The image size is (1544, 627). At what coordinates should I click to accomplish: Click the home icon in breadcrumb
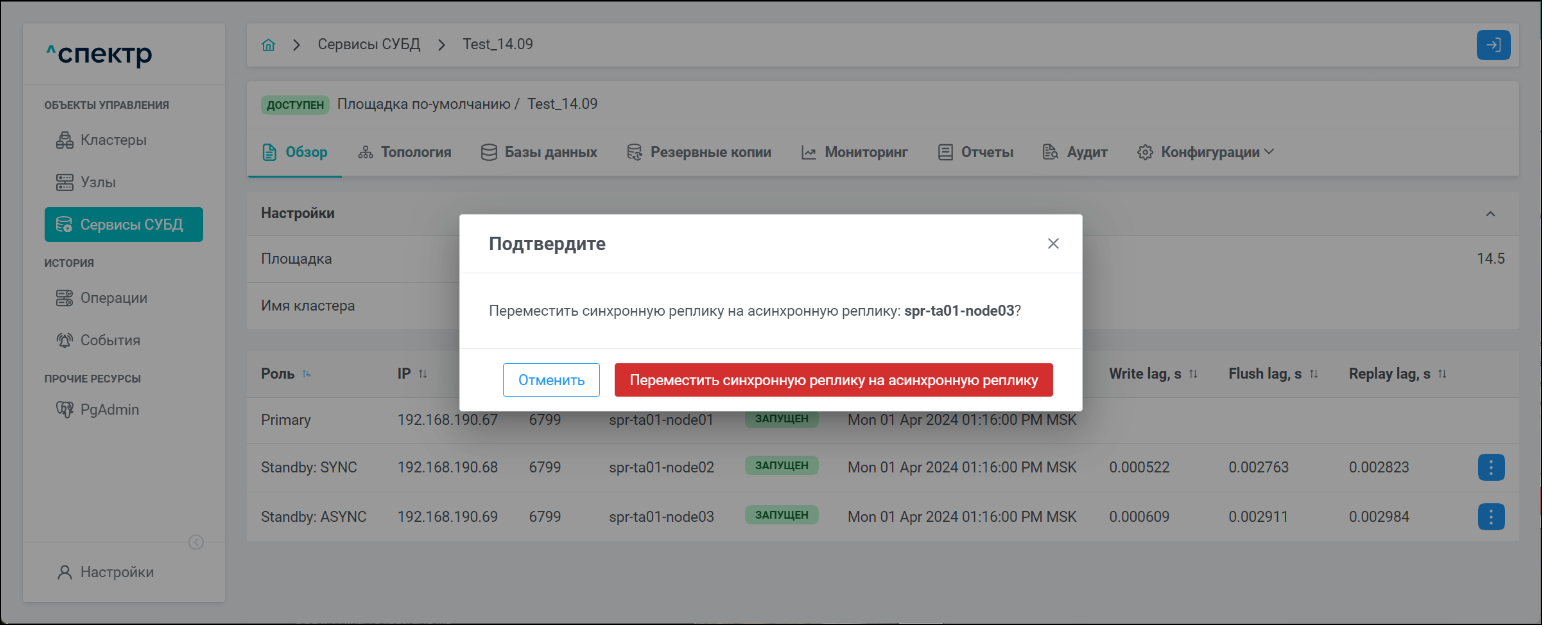click(268, 45)
